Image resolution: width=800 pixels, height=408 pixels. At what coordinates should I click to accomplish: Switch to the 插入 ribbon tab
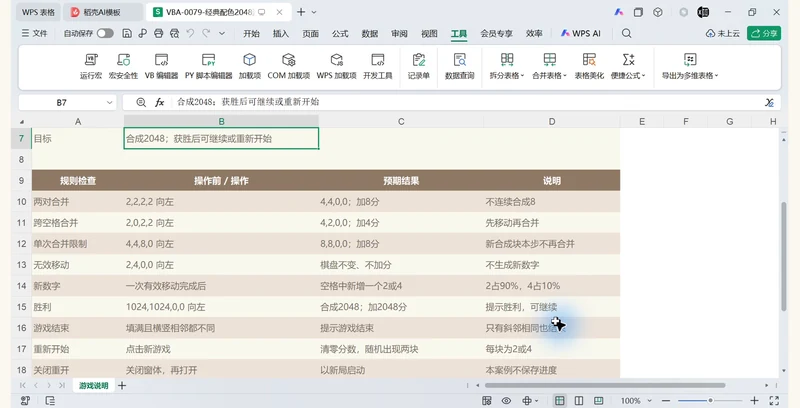tap(281, 33)
